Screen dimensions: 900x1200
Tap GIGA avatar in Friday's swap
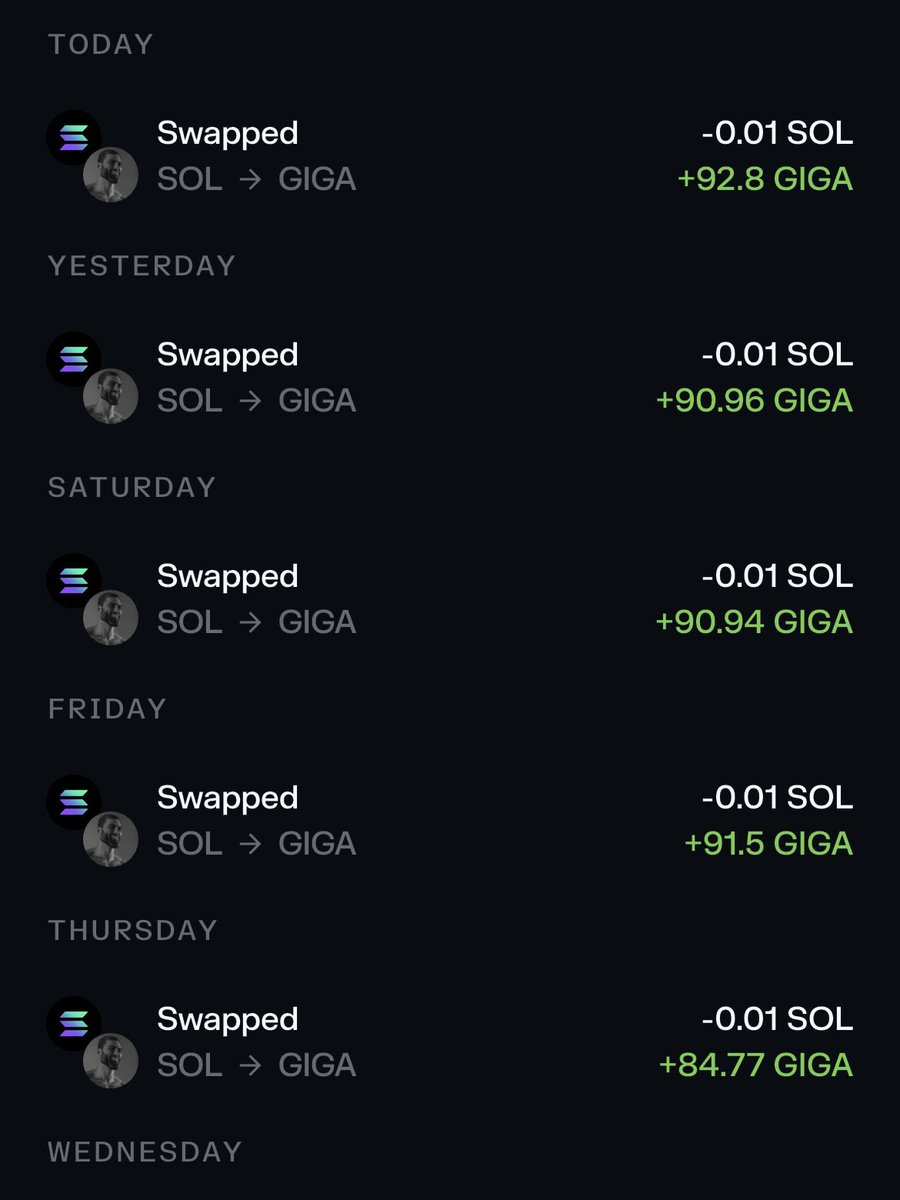point(110,840)
